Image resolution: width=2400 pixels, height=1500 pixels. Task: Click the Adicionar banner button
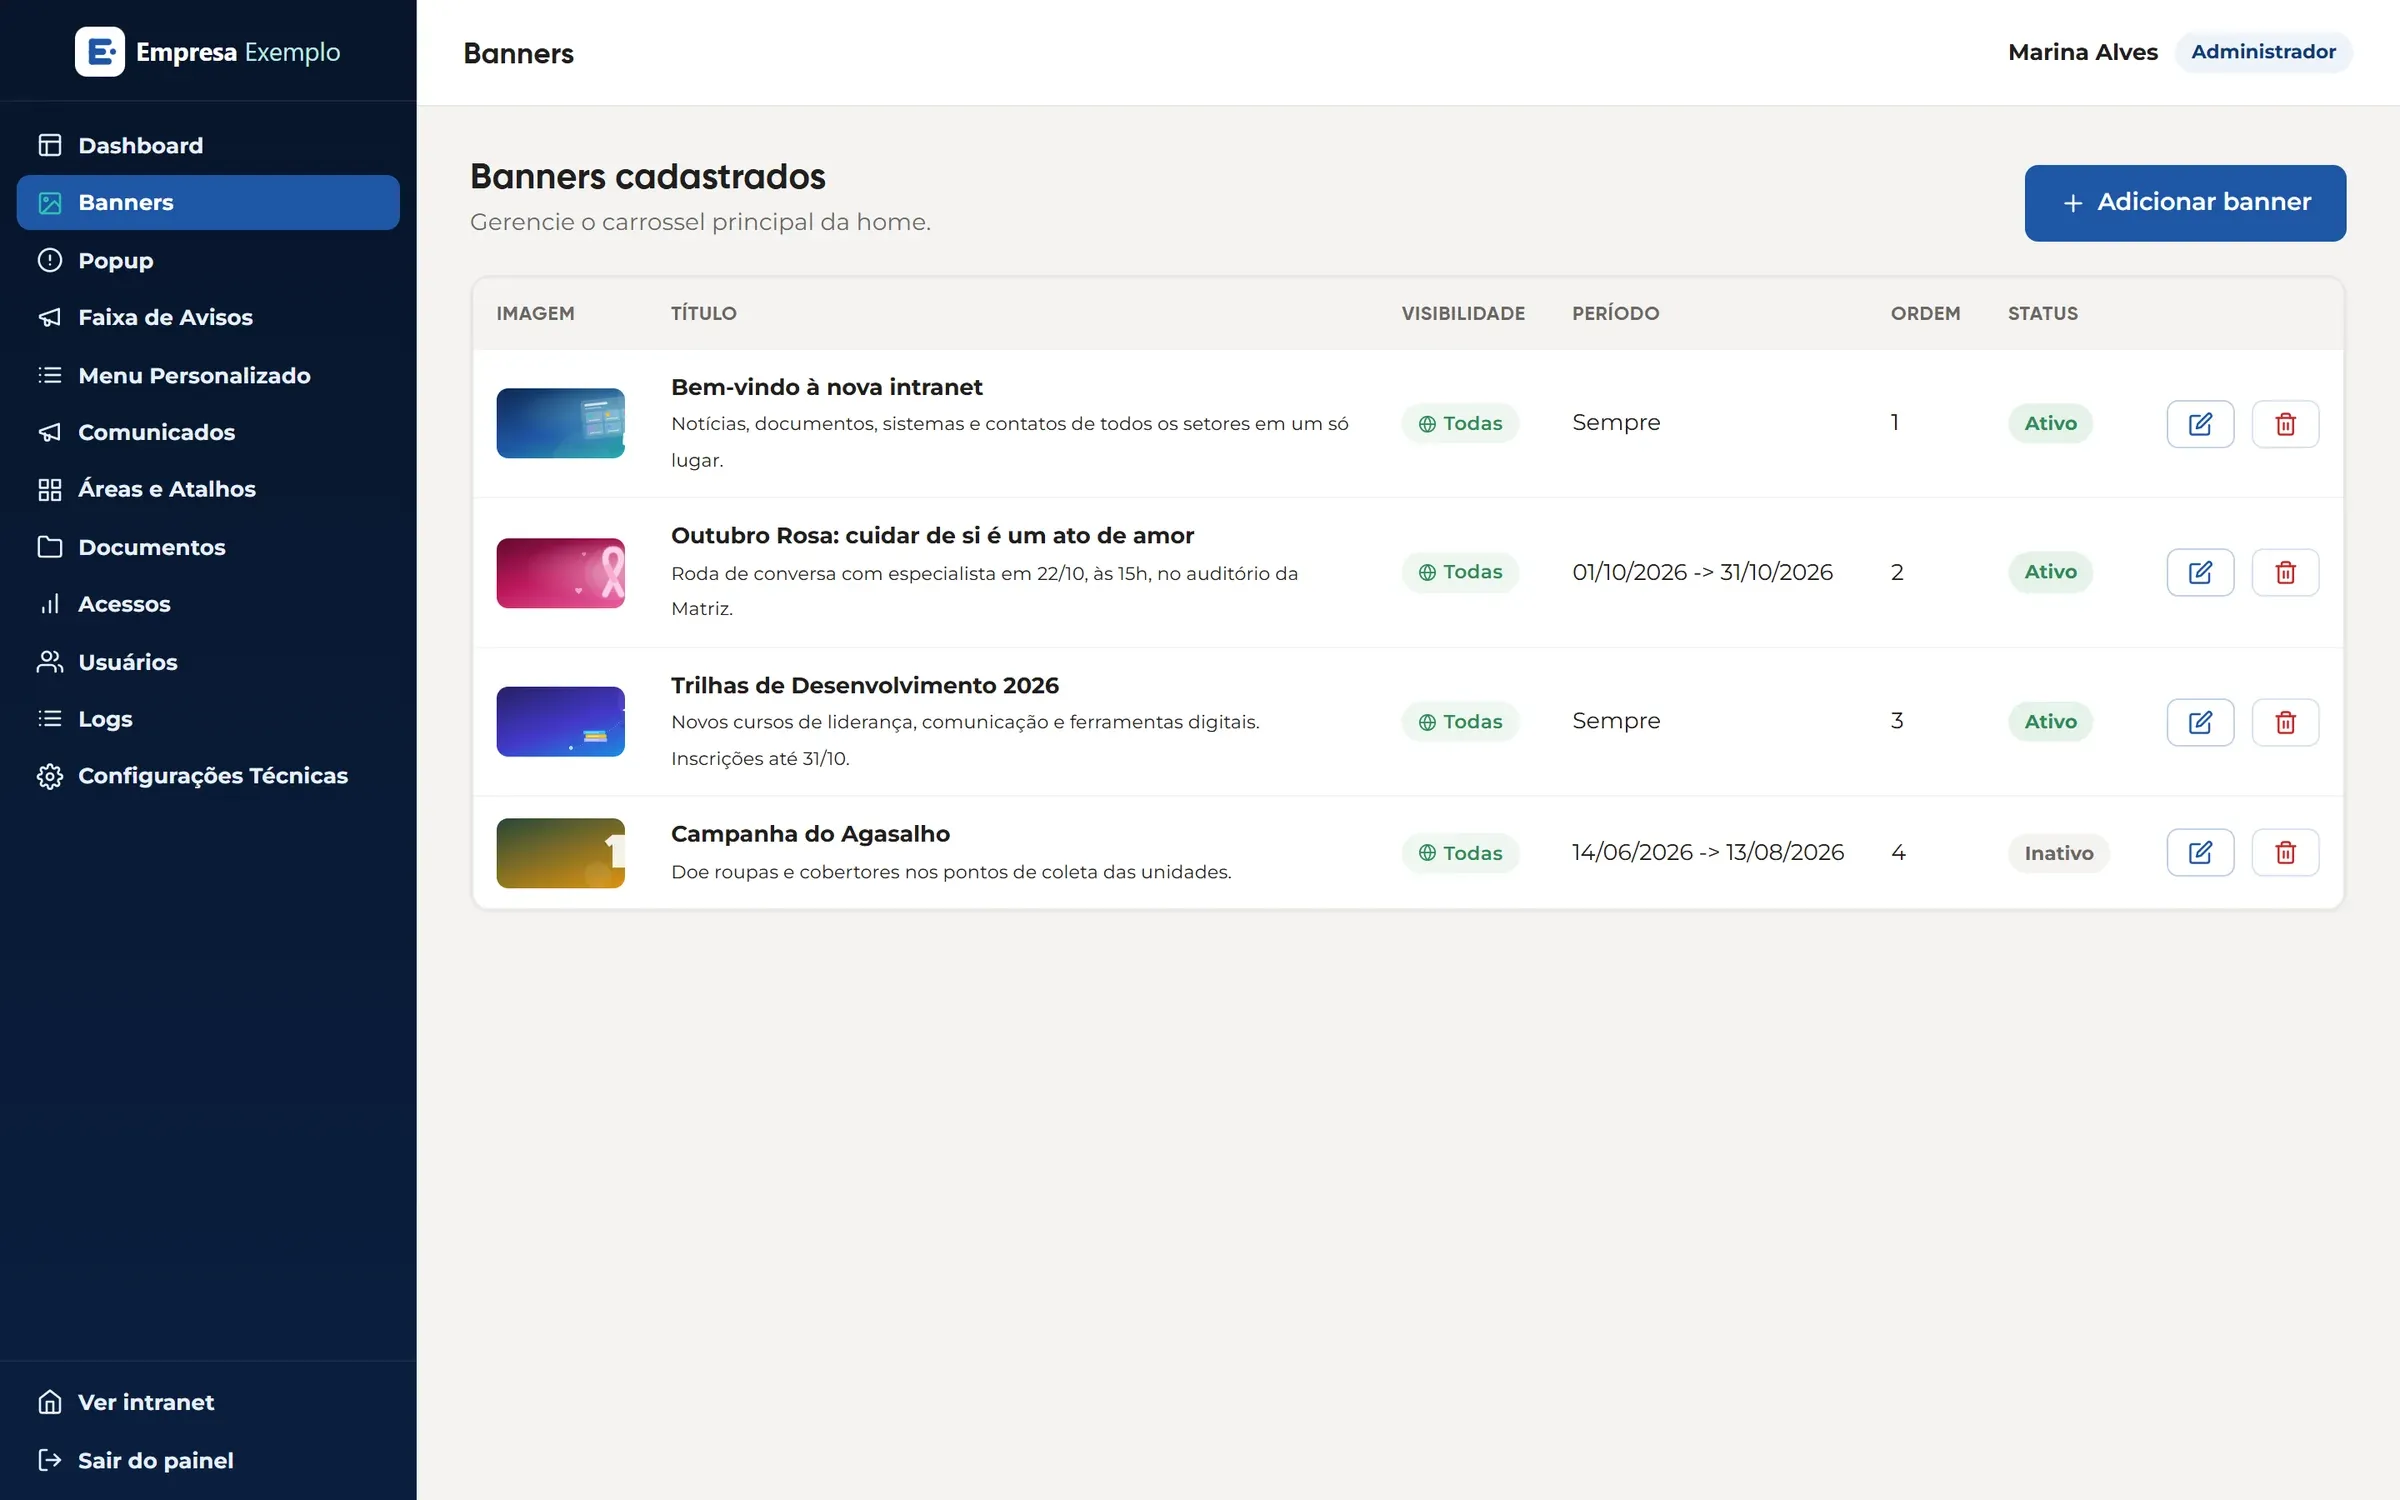click(2185, 203)
